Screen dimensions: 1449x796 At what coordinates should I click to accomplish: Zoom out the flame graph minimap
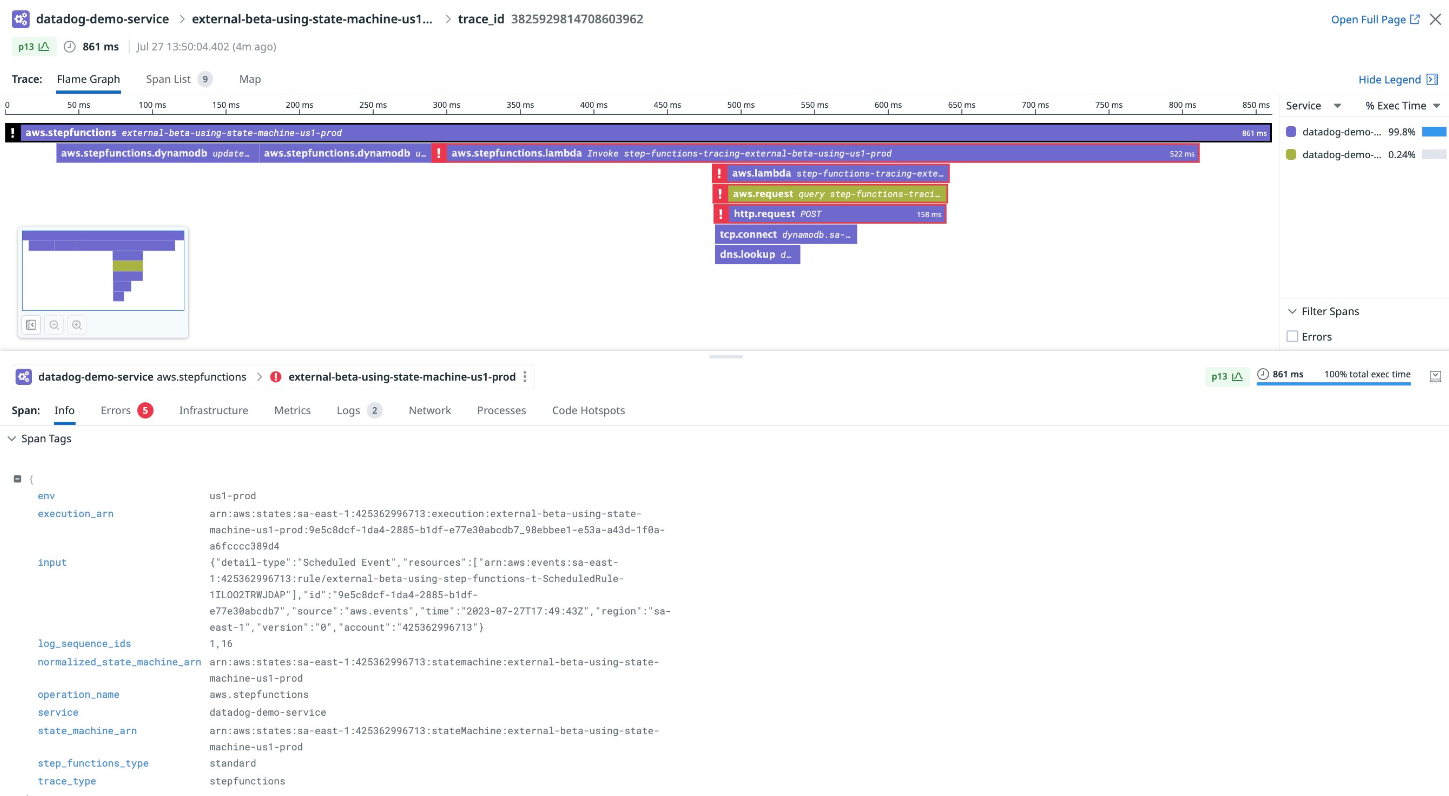[x=54, y=325]
